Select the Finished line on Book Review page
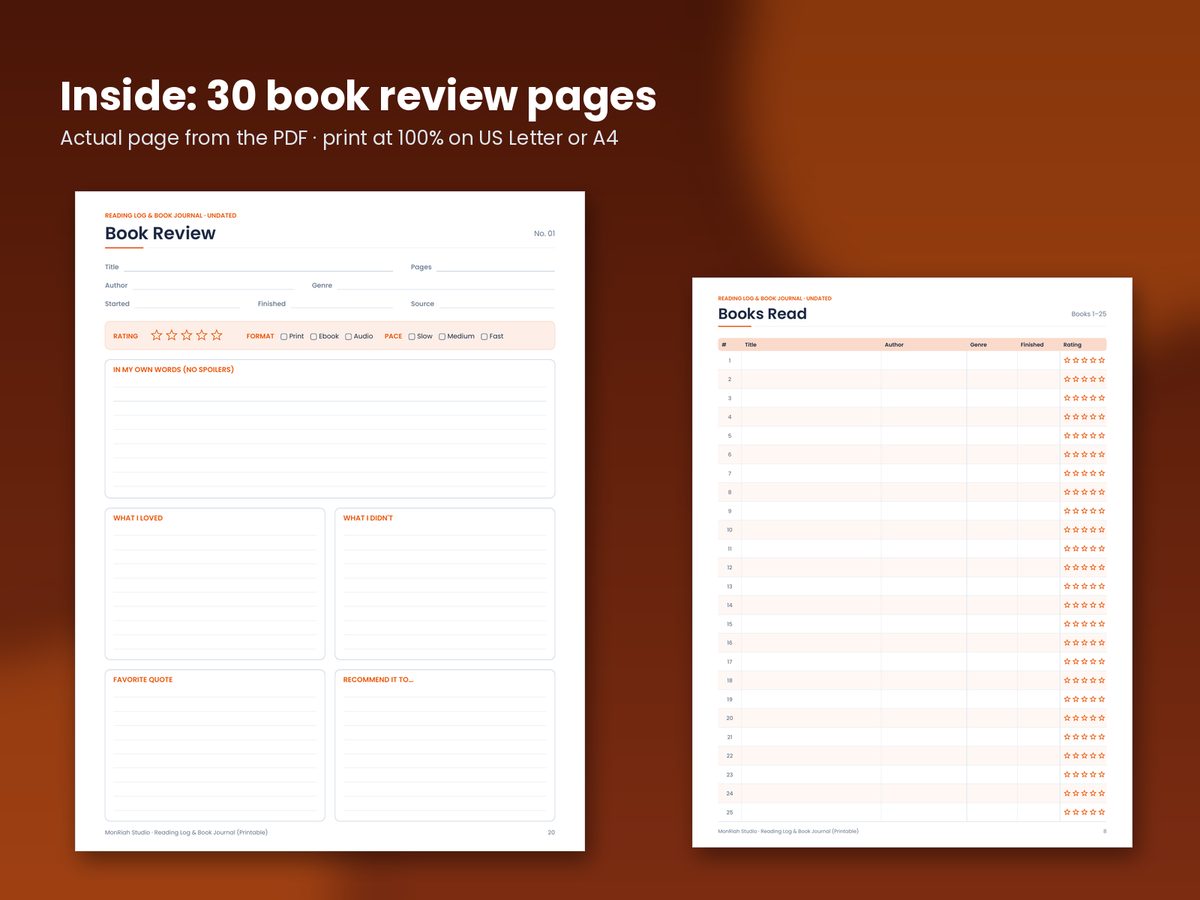The height and width of the screenshot is (900, 1200). click(342, 304)
